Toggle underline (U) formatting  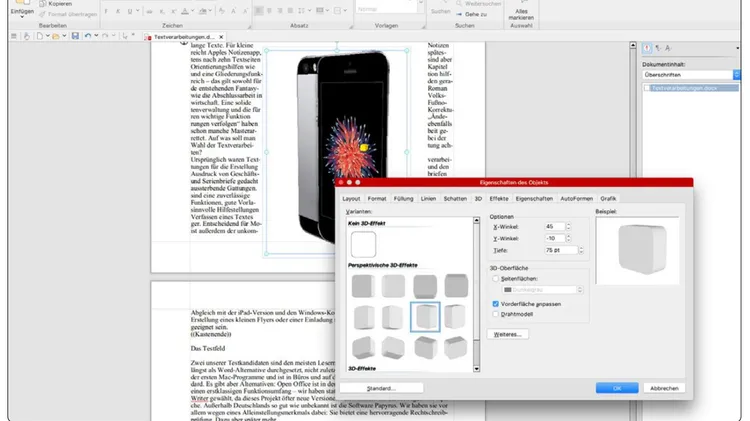pos(130,11)
